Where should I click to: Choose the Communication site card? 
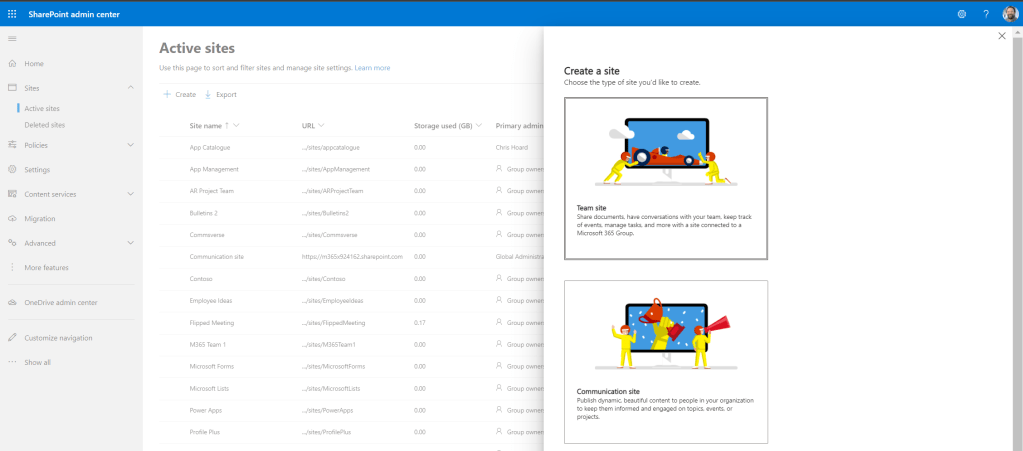pyautogui.click(x=665, y=361)
